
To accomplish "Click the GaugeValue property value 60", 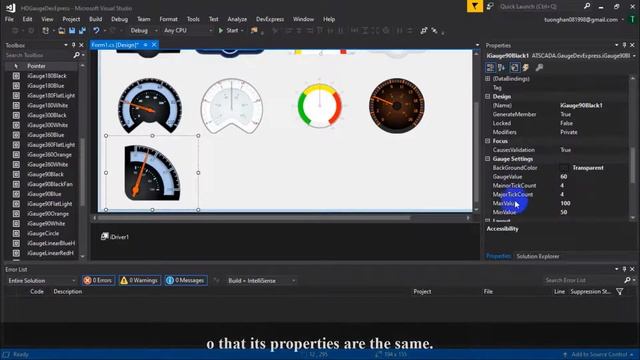I will click(564, 177).
